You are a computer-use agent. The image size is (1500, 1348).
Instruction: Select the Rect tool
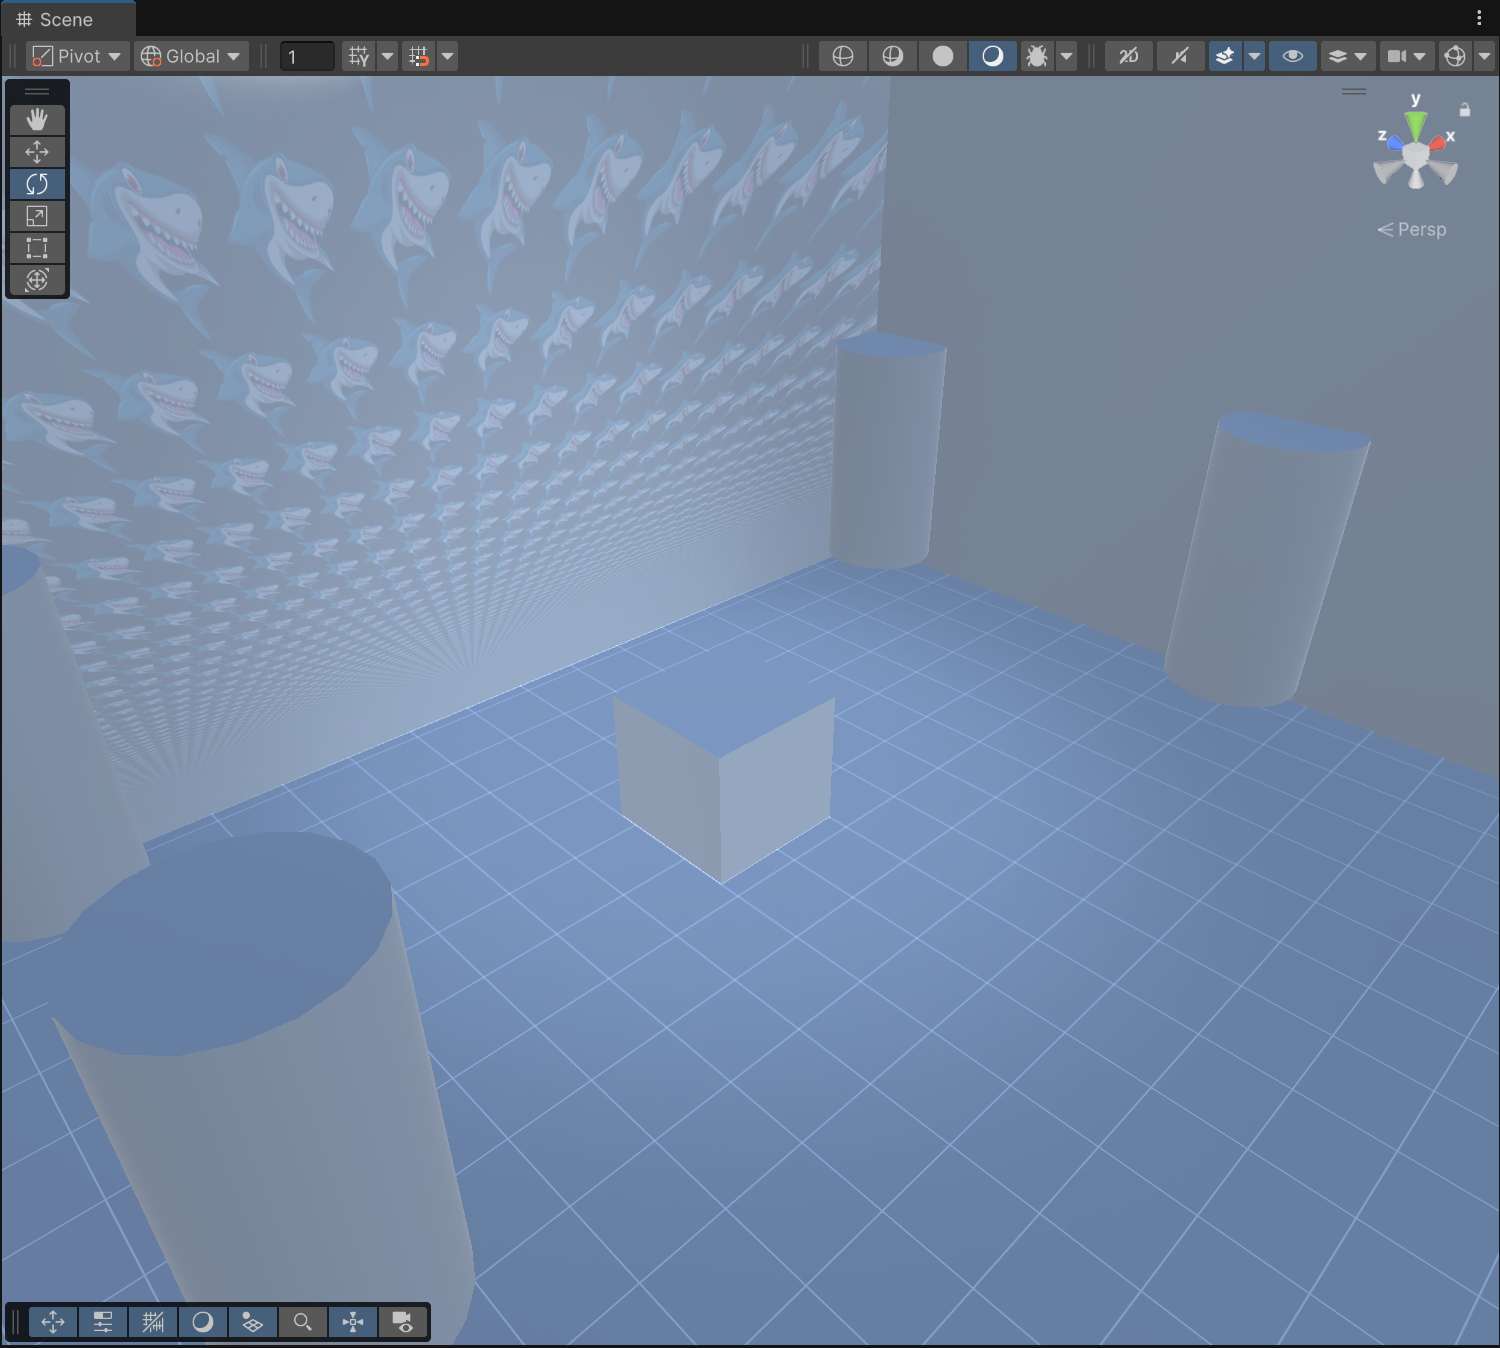click(x=37, y=248)
